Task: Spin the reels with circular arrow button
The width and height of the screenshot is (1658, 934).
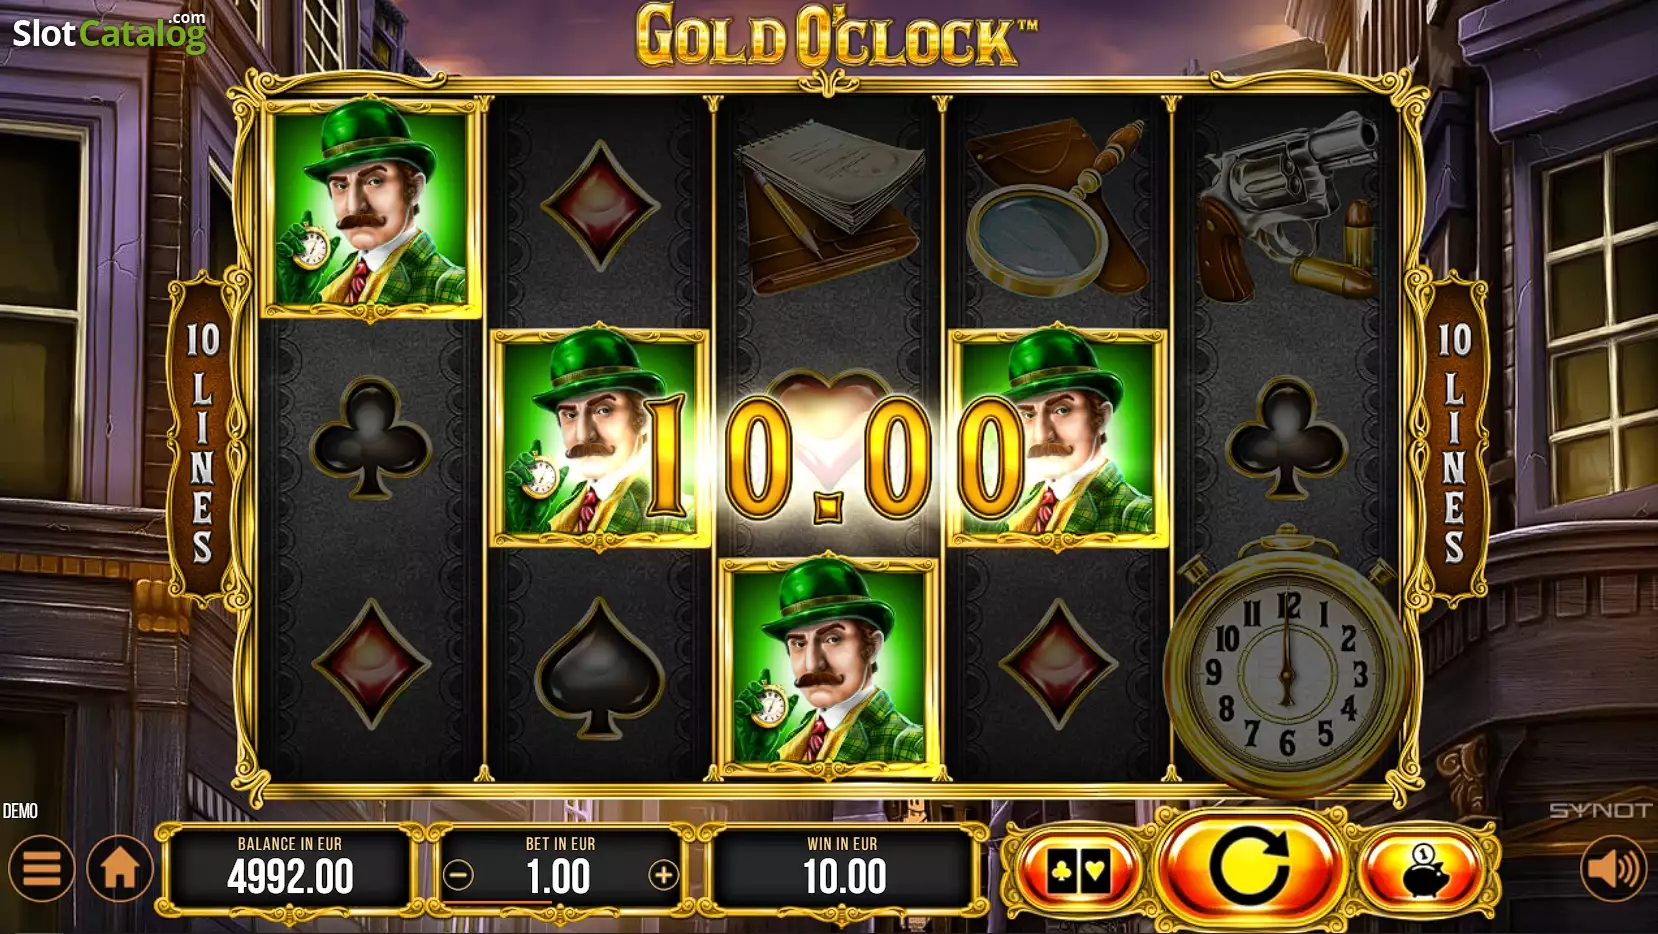Action: [1247, 866]
